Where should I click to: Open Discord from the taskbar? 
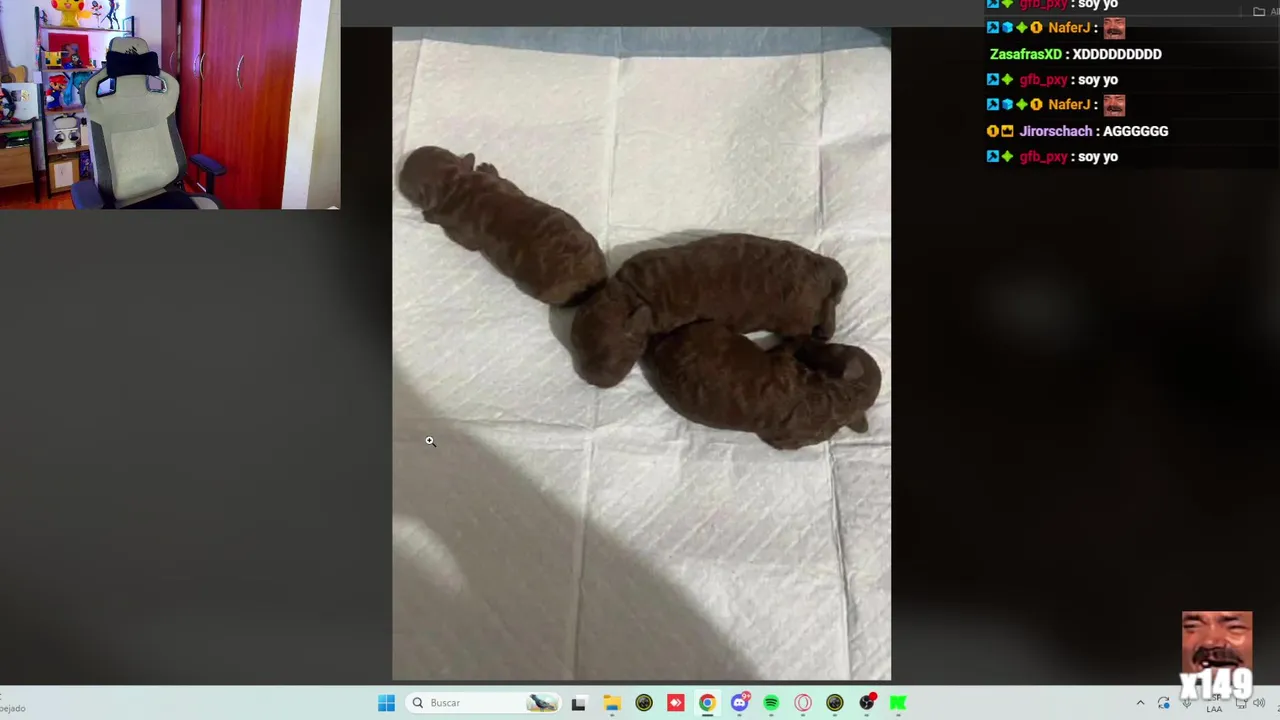tap(739, 703)
